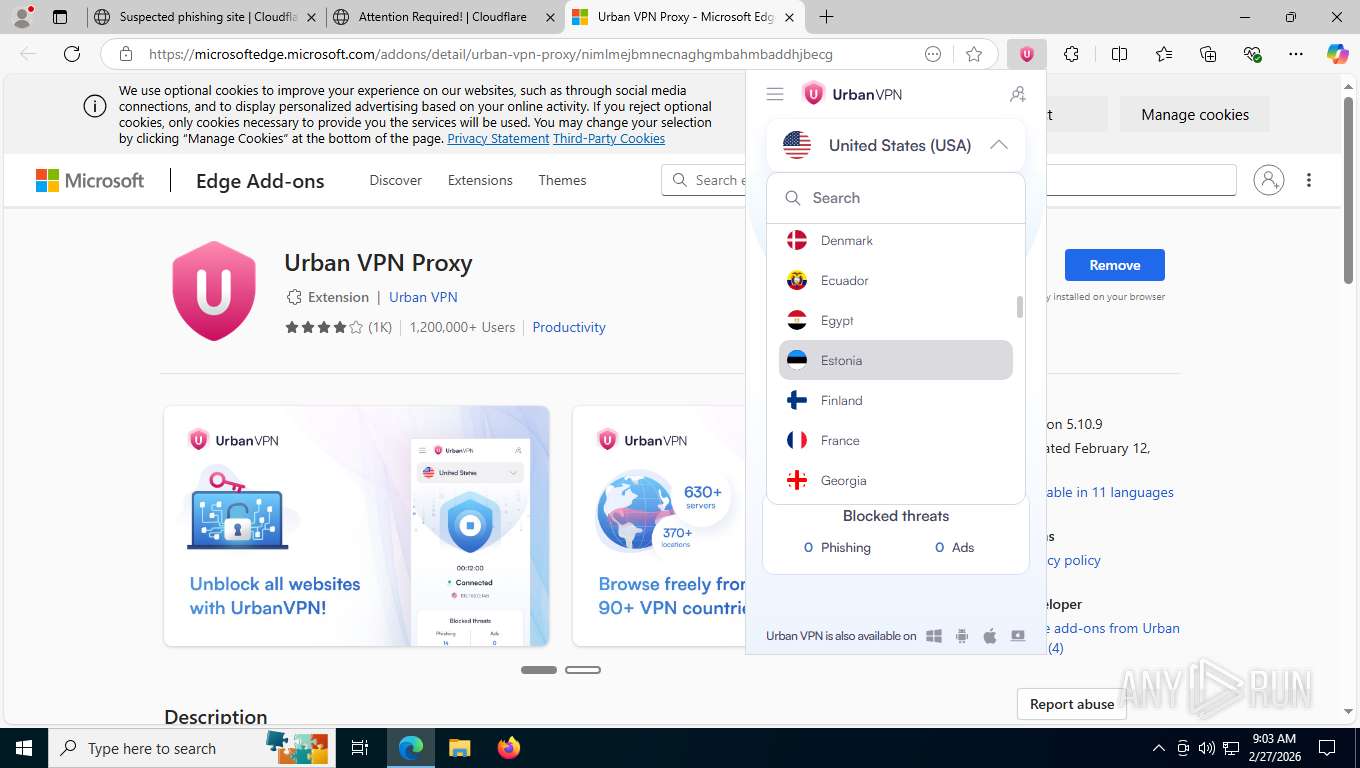Image resolution: width=1360 pixels, height=768 pixels.
Task: Click the Apple platform icon in Urban VPN
Action: (x=990, y=636)
